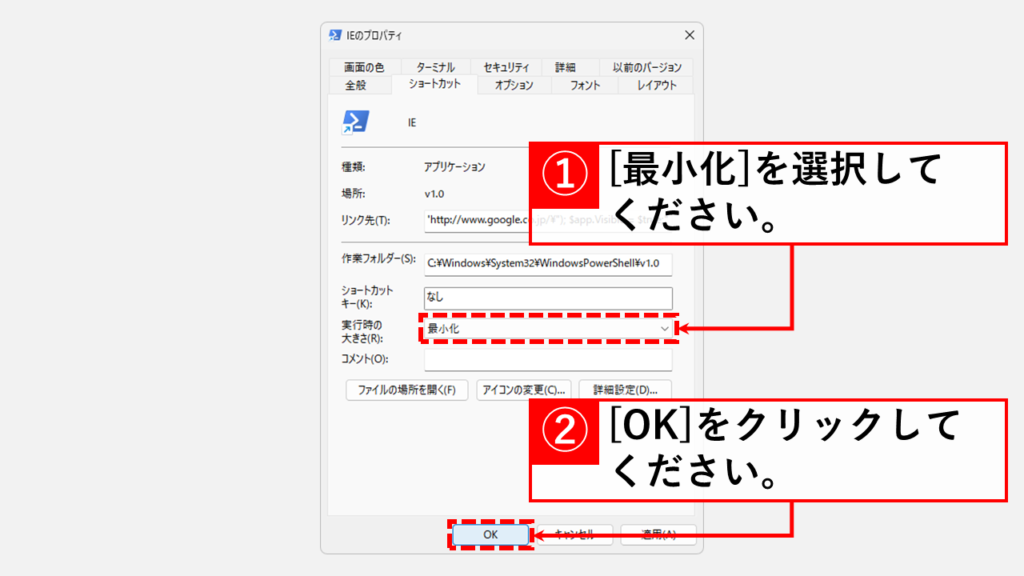1024x576 pixels.
Task: Close the IEのプロパティ dialog
Action: [689, 35]
